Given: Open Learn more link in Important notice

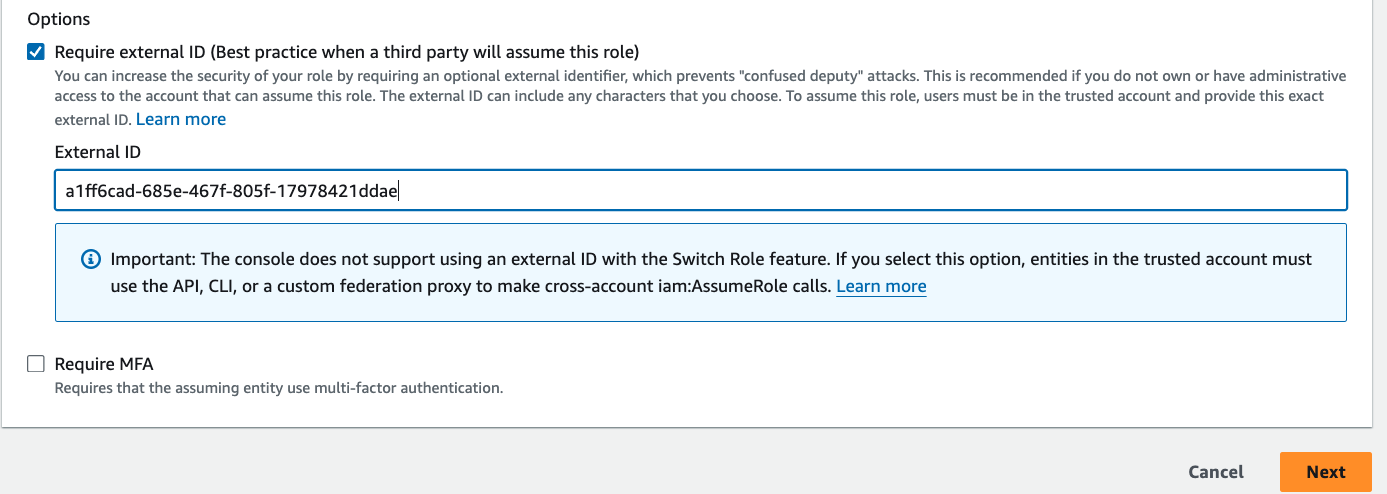Looking at the screenshot, I should (881, 287).
